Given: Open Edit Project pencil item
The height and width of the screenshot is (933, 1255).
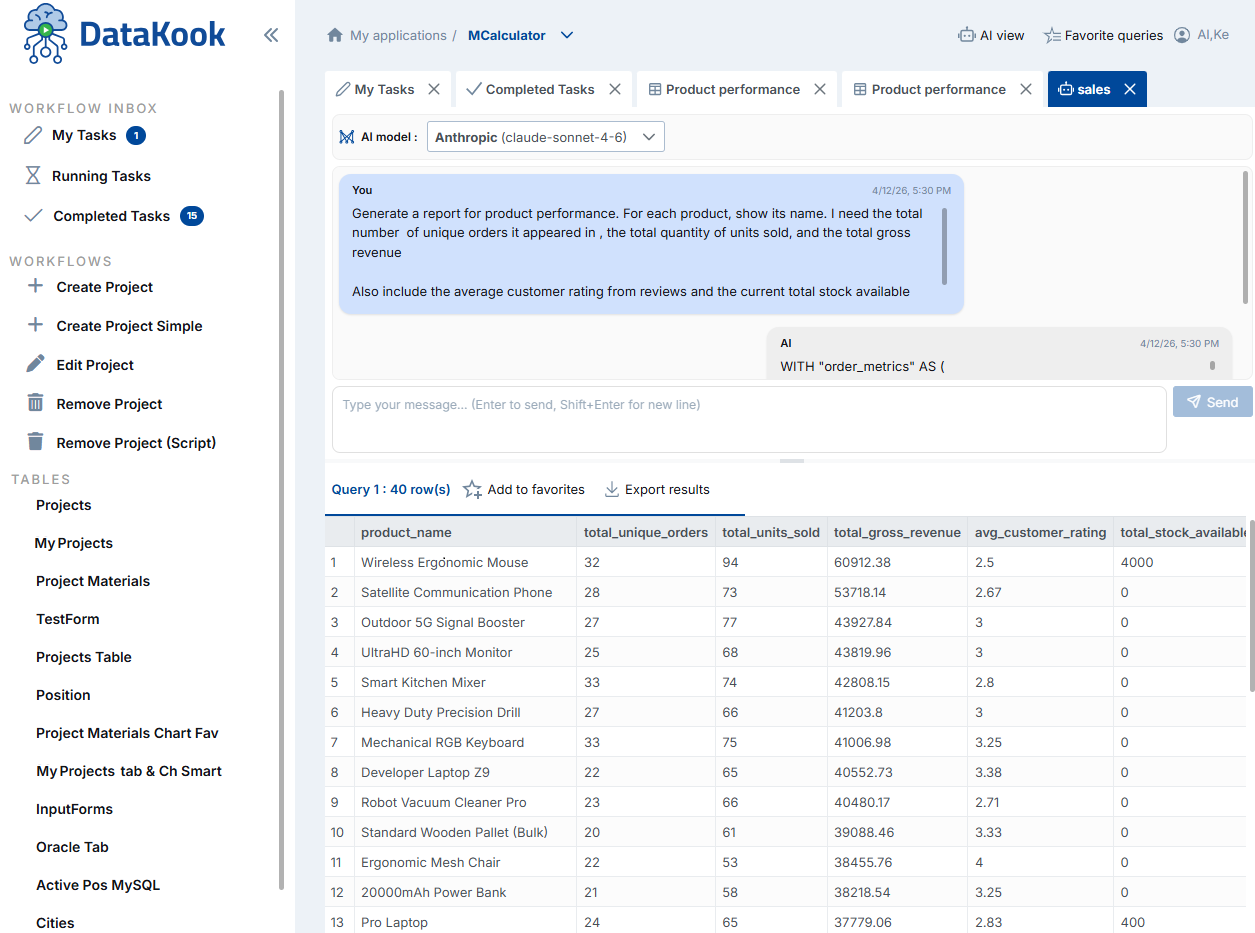Looking at the screenshot, I should pyautogui.click(x=36, y=365).
